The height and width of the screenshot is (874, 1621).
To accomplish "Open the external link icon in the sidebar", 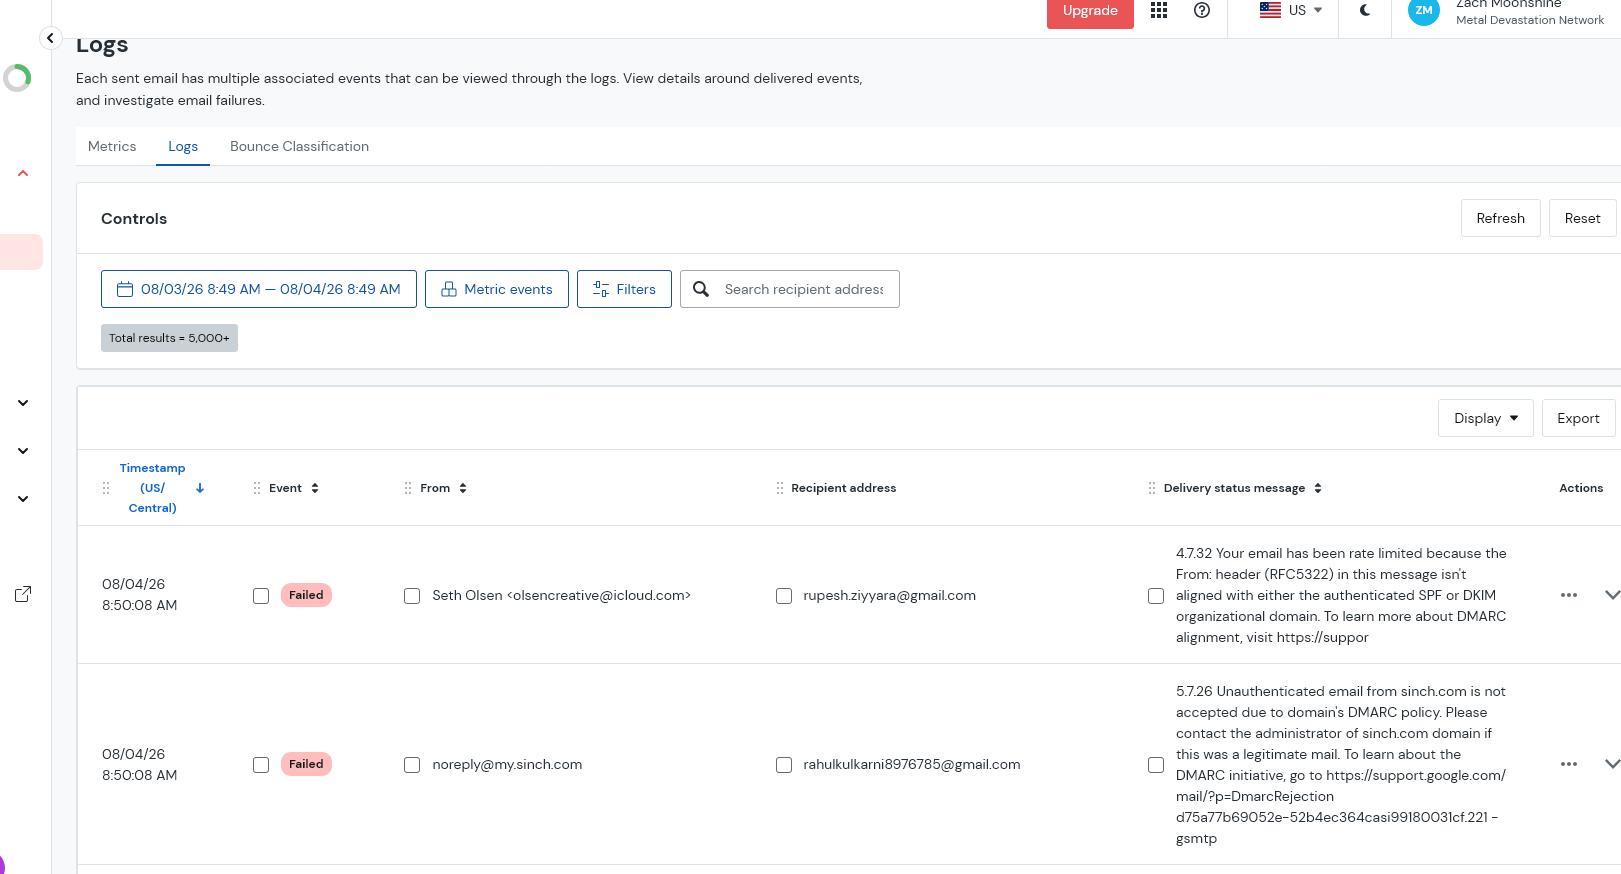I will 23,594.
